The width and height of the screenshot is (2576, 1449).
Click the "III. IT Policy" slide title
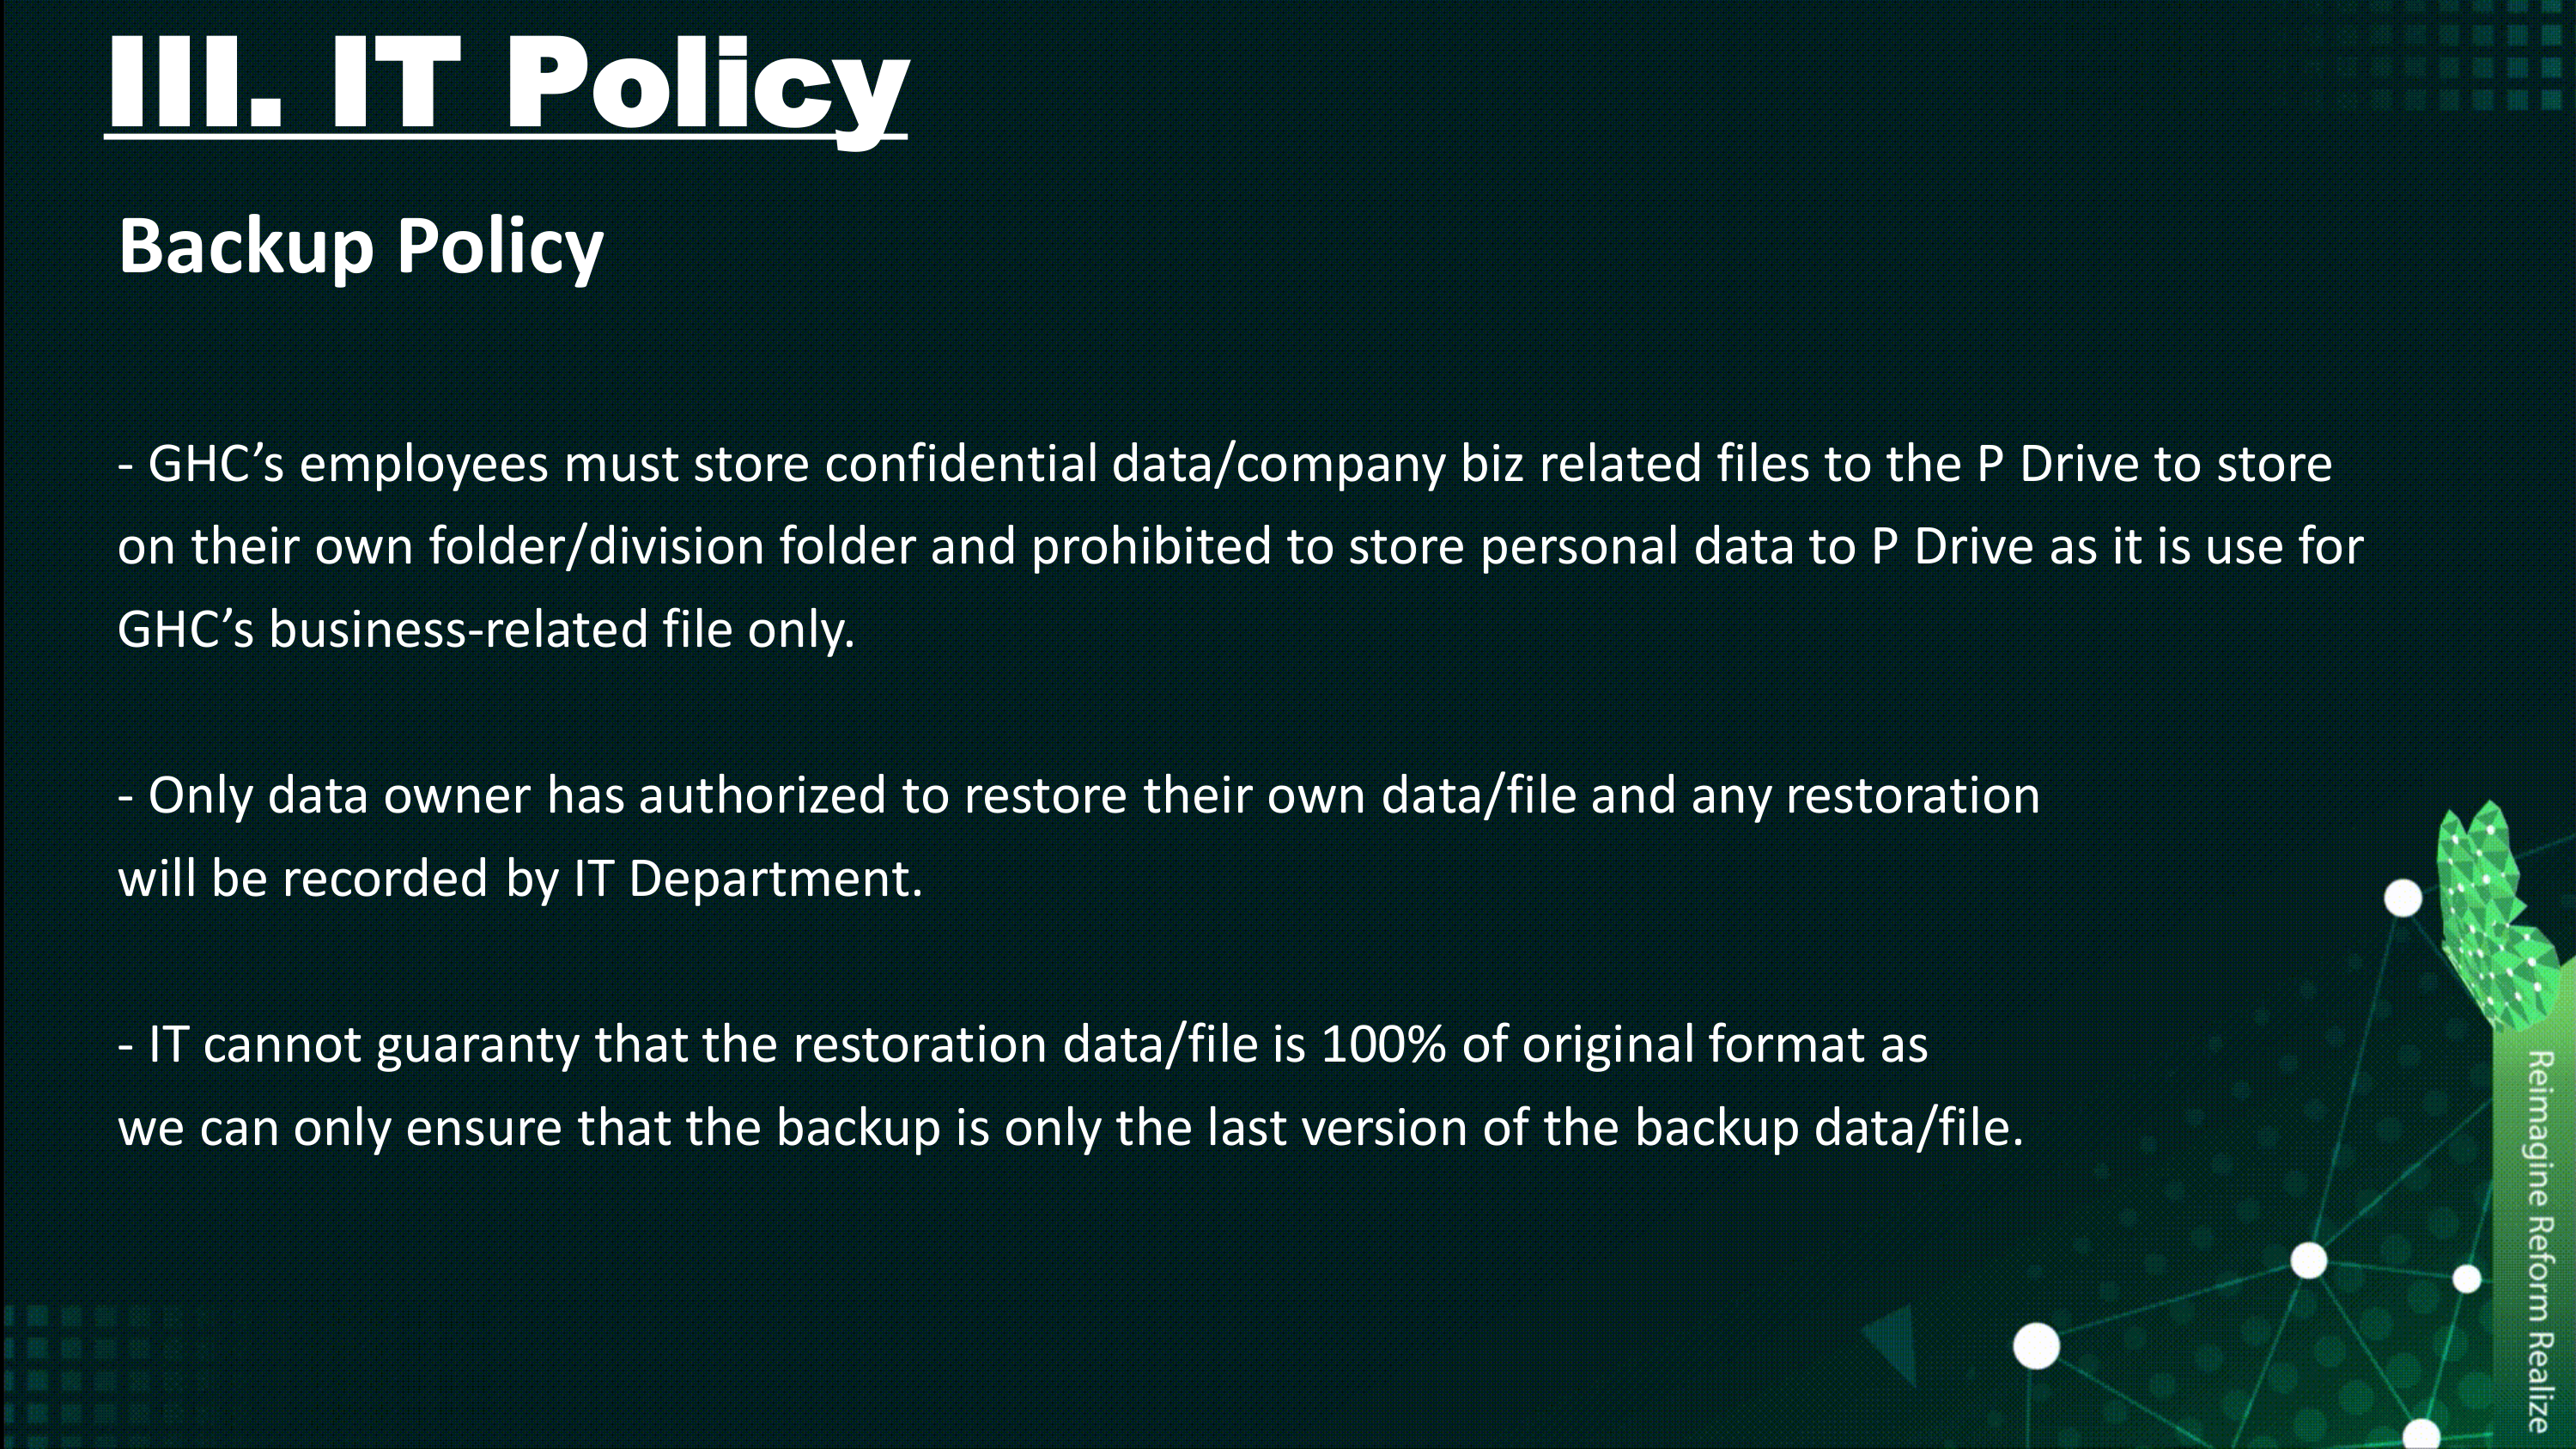point(507,86)
